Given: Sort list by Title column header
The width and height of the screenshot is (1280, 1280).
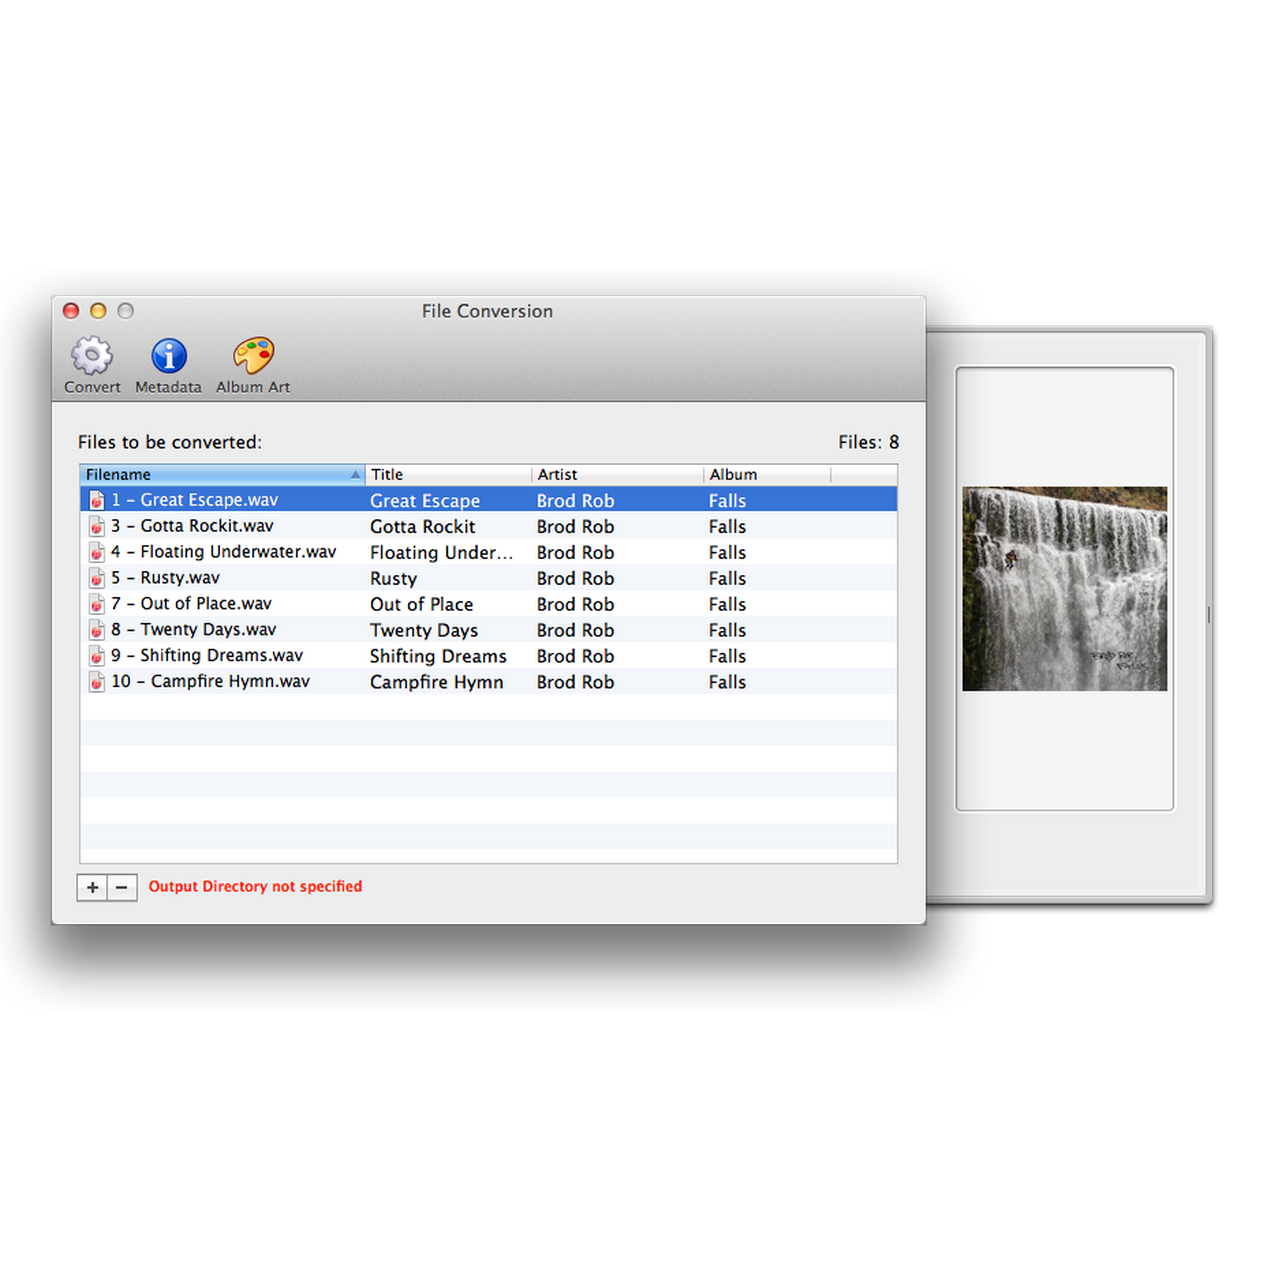Looking at the screenshot, I should 447,474.
